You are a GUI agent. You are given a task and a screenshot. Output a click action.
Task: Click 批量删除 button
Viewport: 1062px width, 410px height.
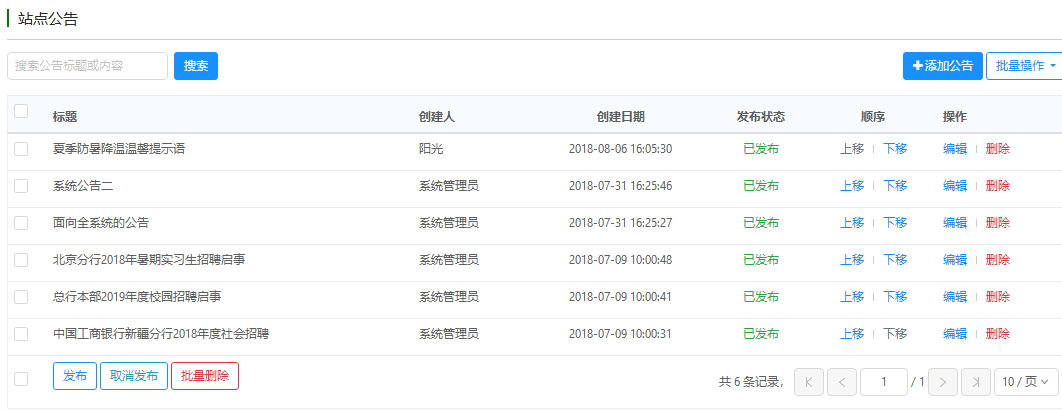click(x=205, y=376)
